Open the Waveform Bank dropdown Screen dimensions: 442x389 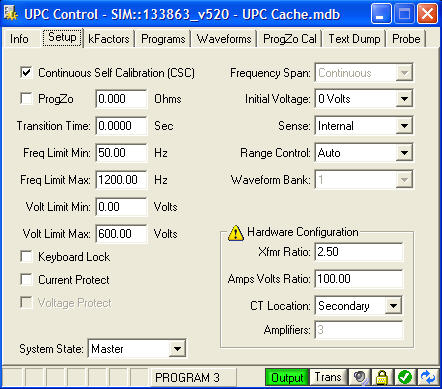pyautogui.click(x=364, y=180)
